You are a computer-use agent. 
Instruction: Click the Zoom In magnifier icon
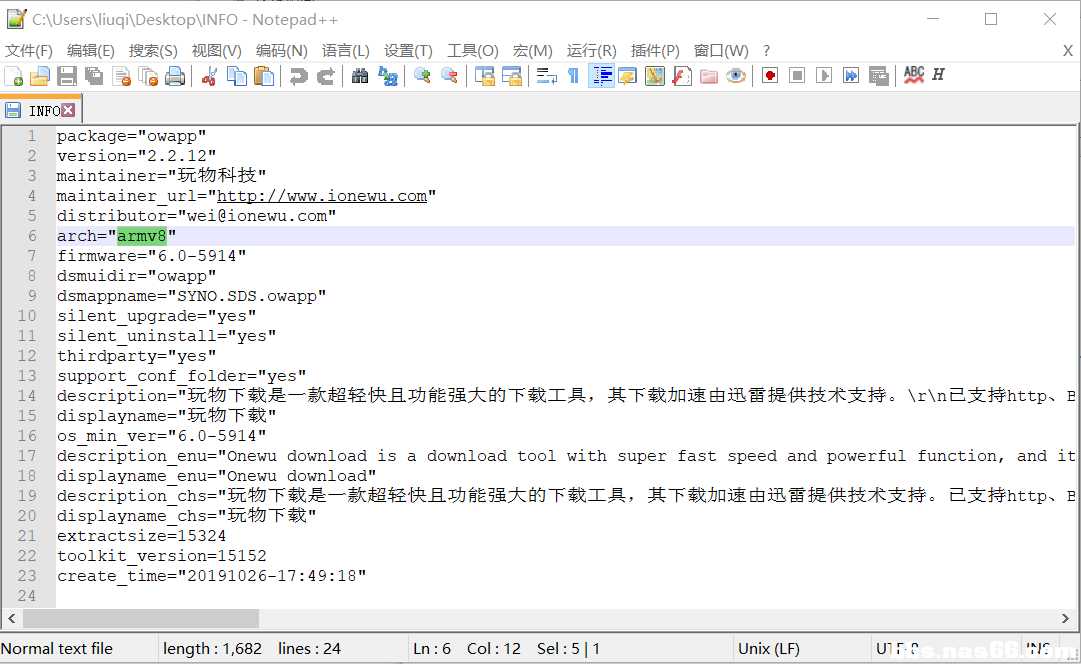coord(422,76)
